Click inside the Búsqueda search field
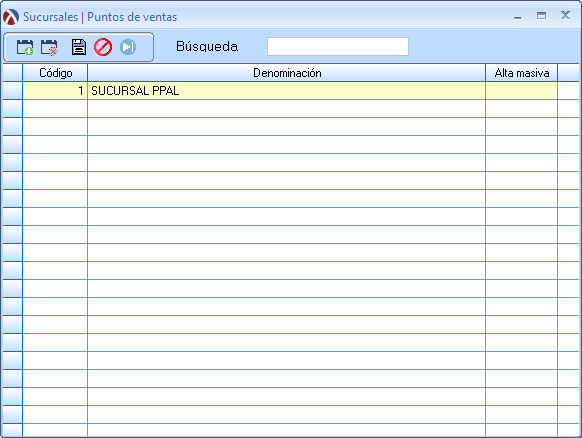The height and width of the screenshot is (438, 582). (x=338, y=46)
